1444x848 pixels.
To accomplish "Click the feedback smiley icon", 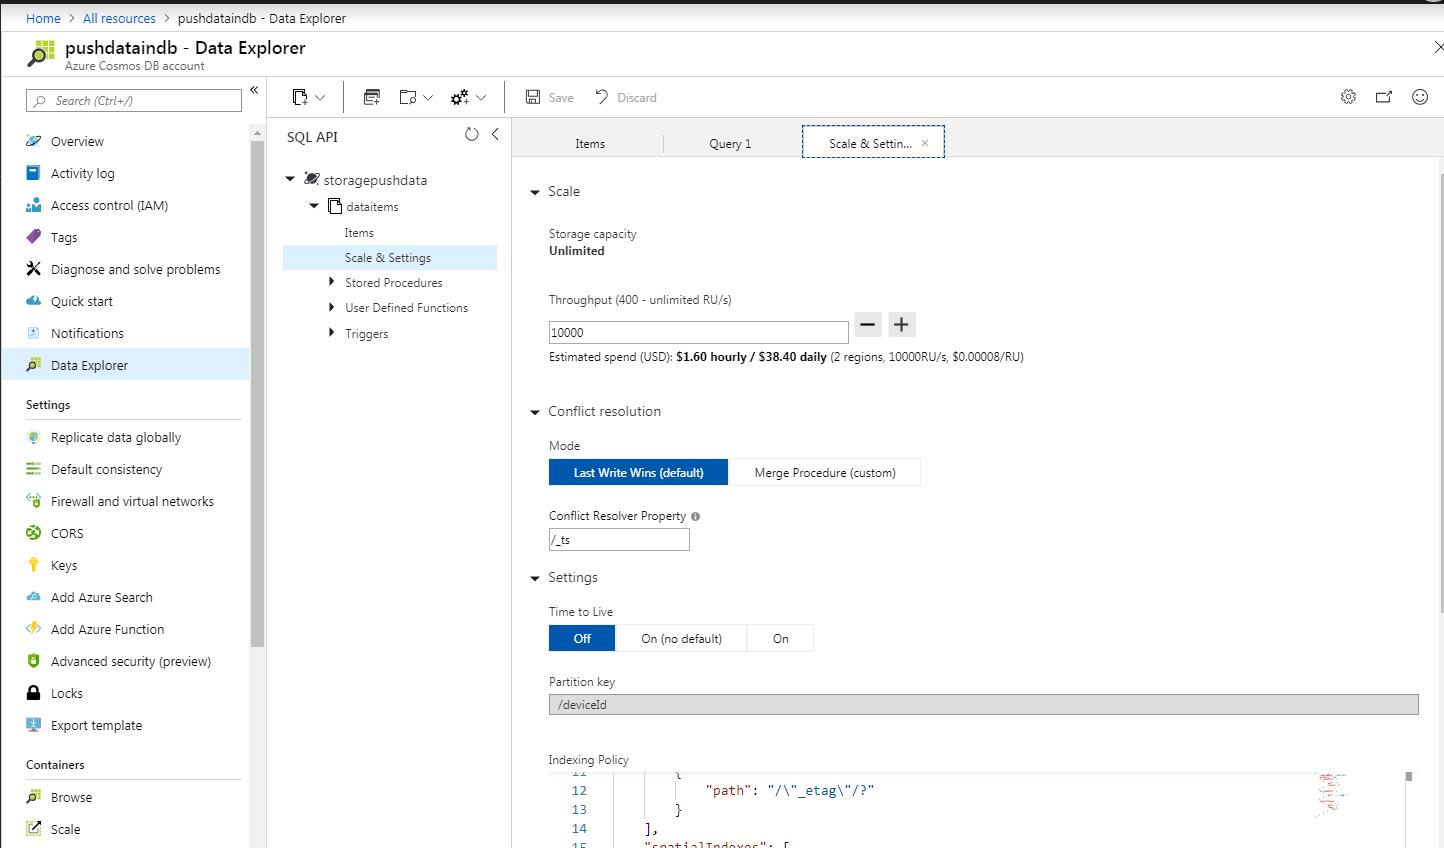I will 1420,97.
